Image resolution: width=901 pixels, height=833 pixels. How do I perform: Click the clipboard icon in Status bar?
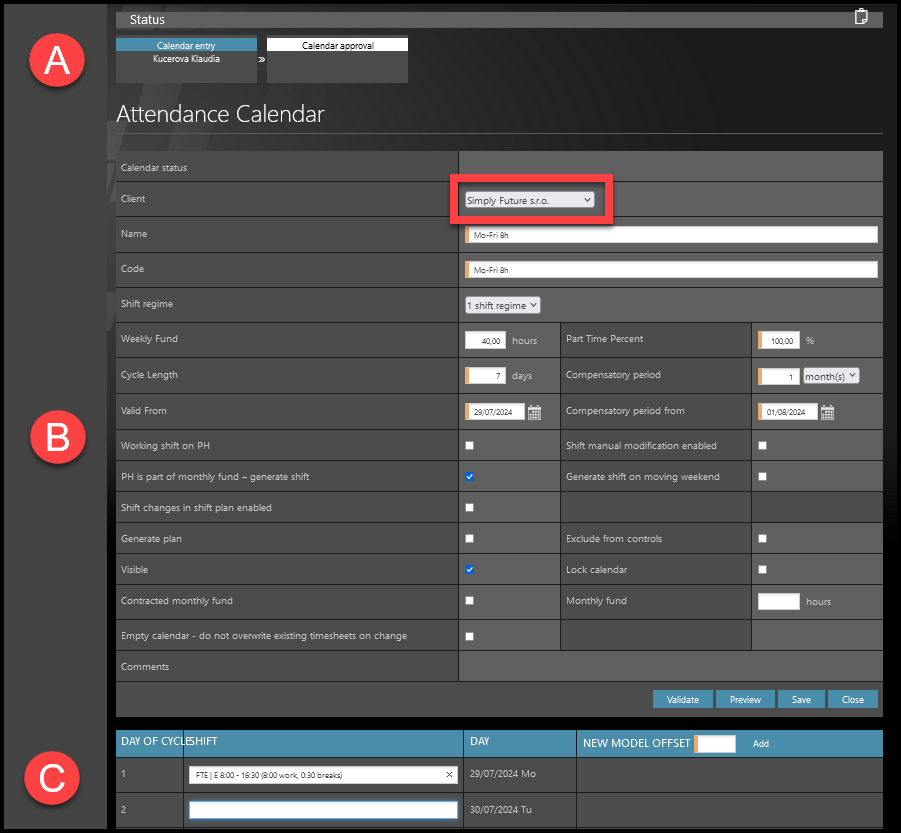(861, 17)
